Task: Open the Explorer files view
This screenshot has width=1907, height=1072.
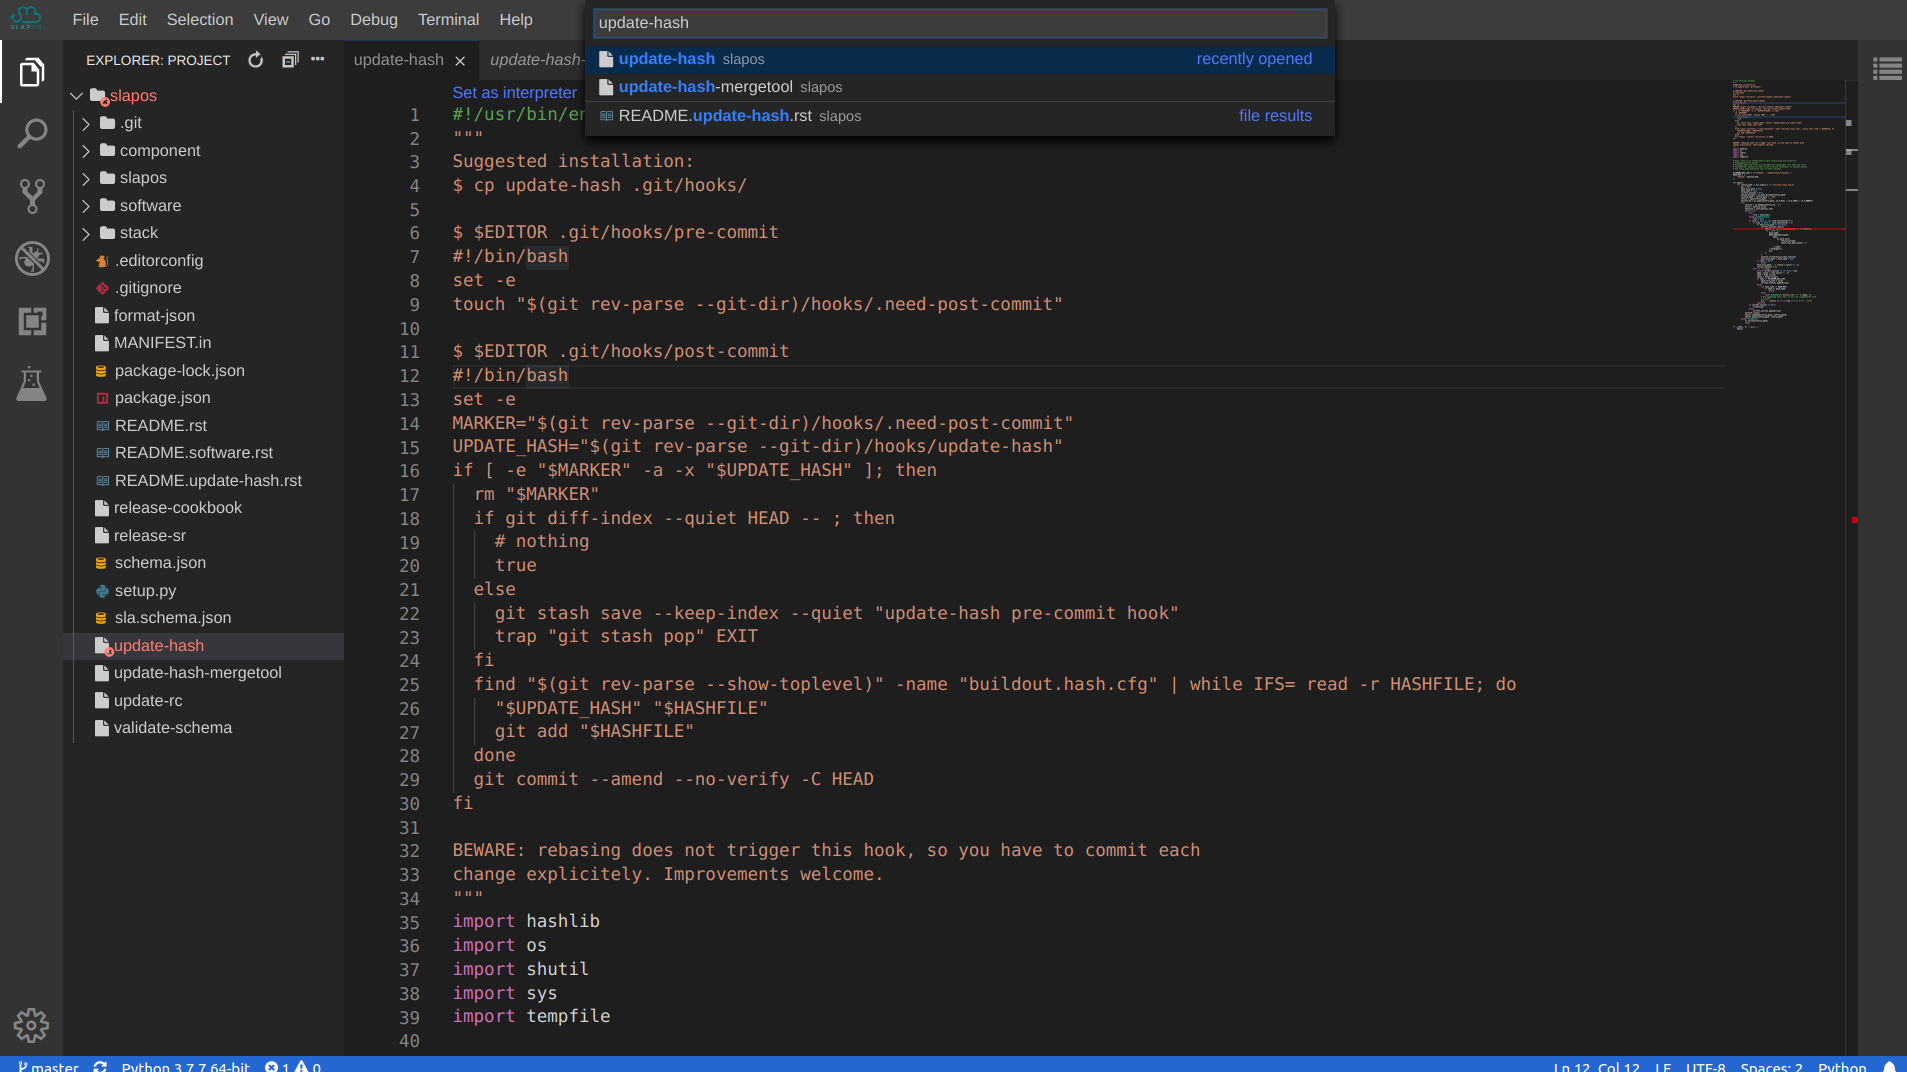Action: point(31,72)
